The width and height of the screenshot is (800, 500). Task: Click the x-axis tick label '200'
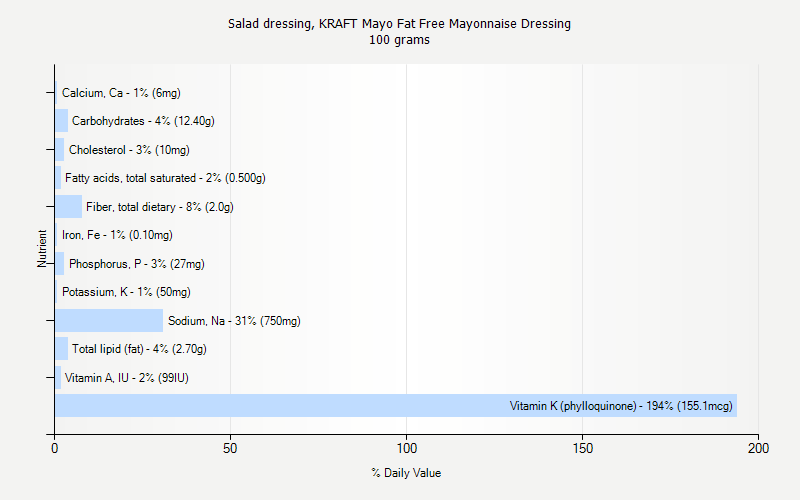(759, 448)
